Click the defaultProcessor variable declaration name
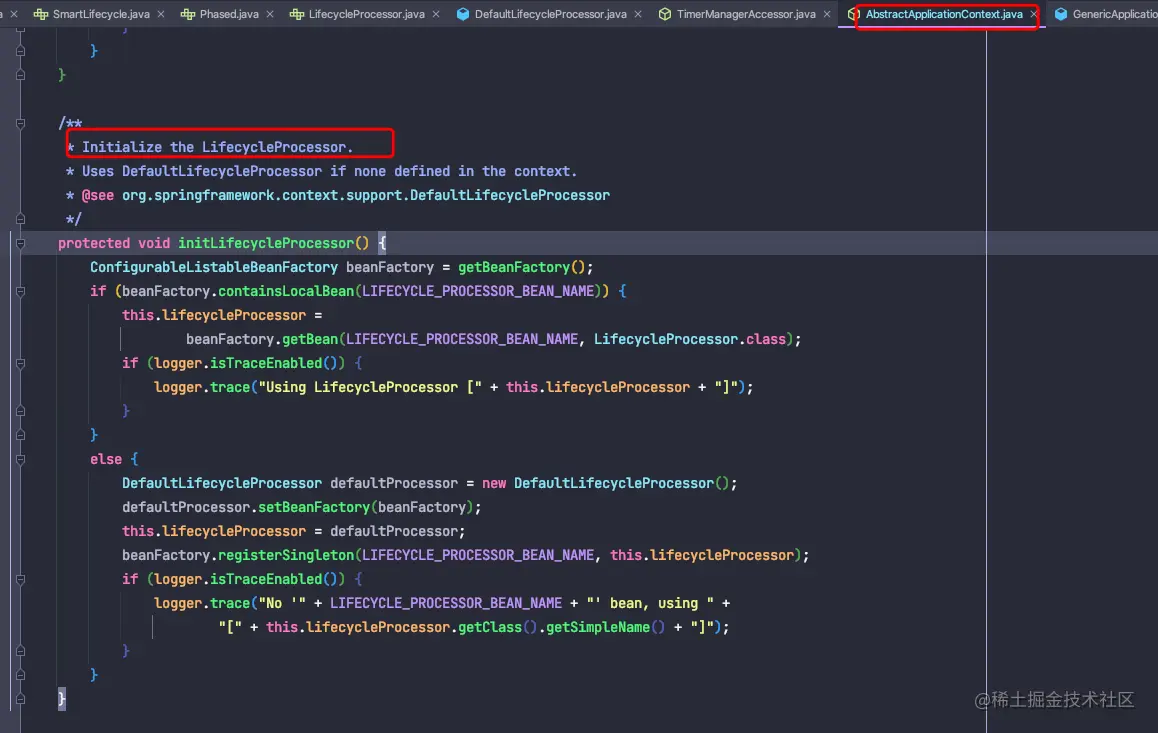The width and height of the screenshot is (1158, 733). coord(394,483)
